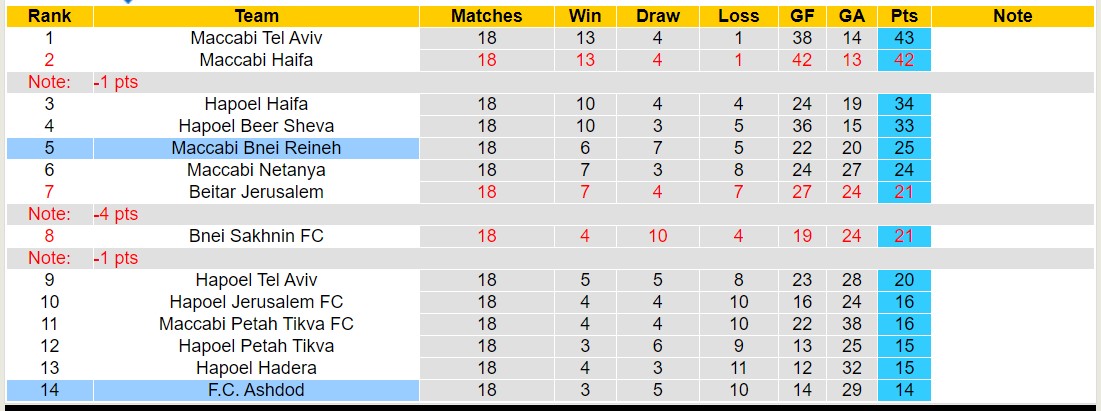Click the Pts column header
Screen dimensions: 1101x411
[904, 16]
